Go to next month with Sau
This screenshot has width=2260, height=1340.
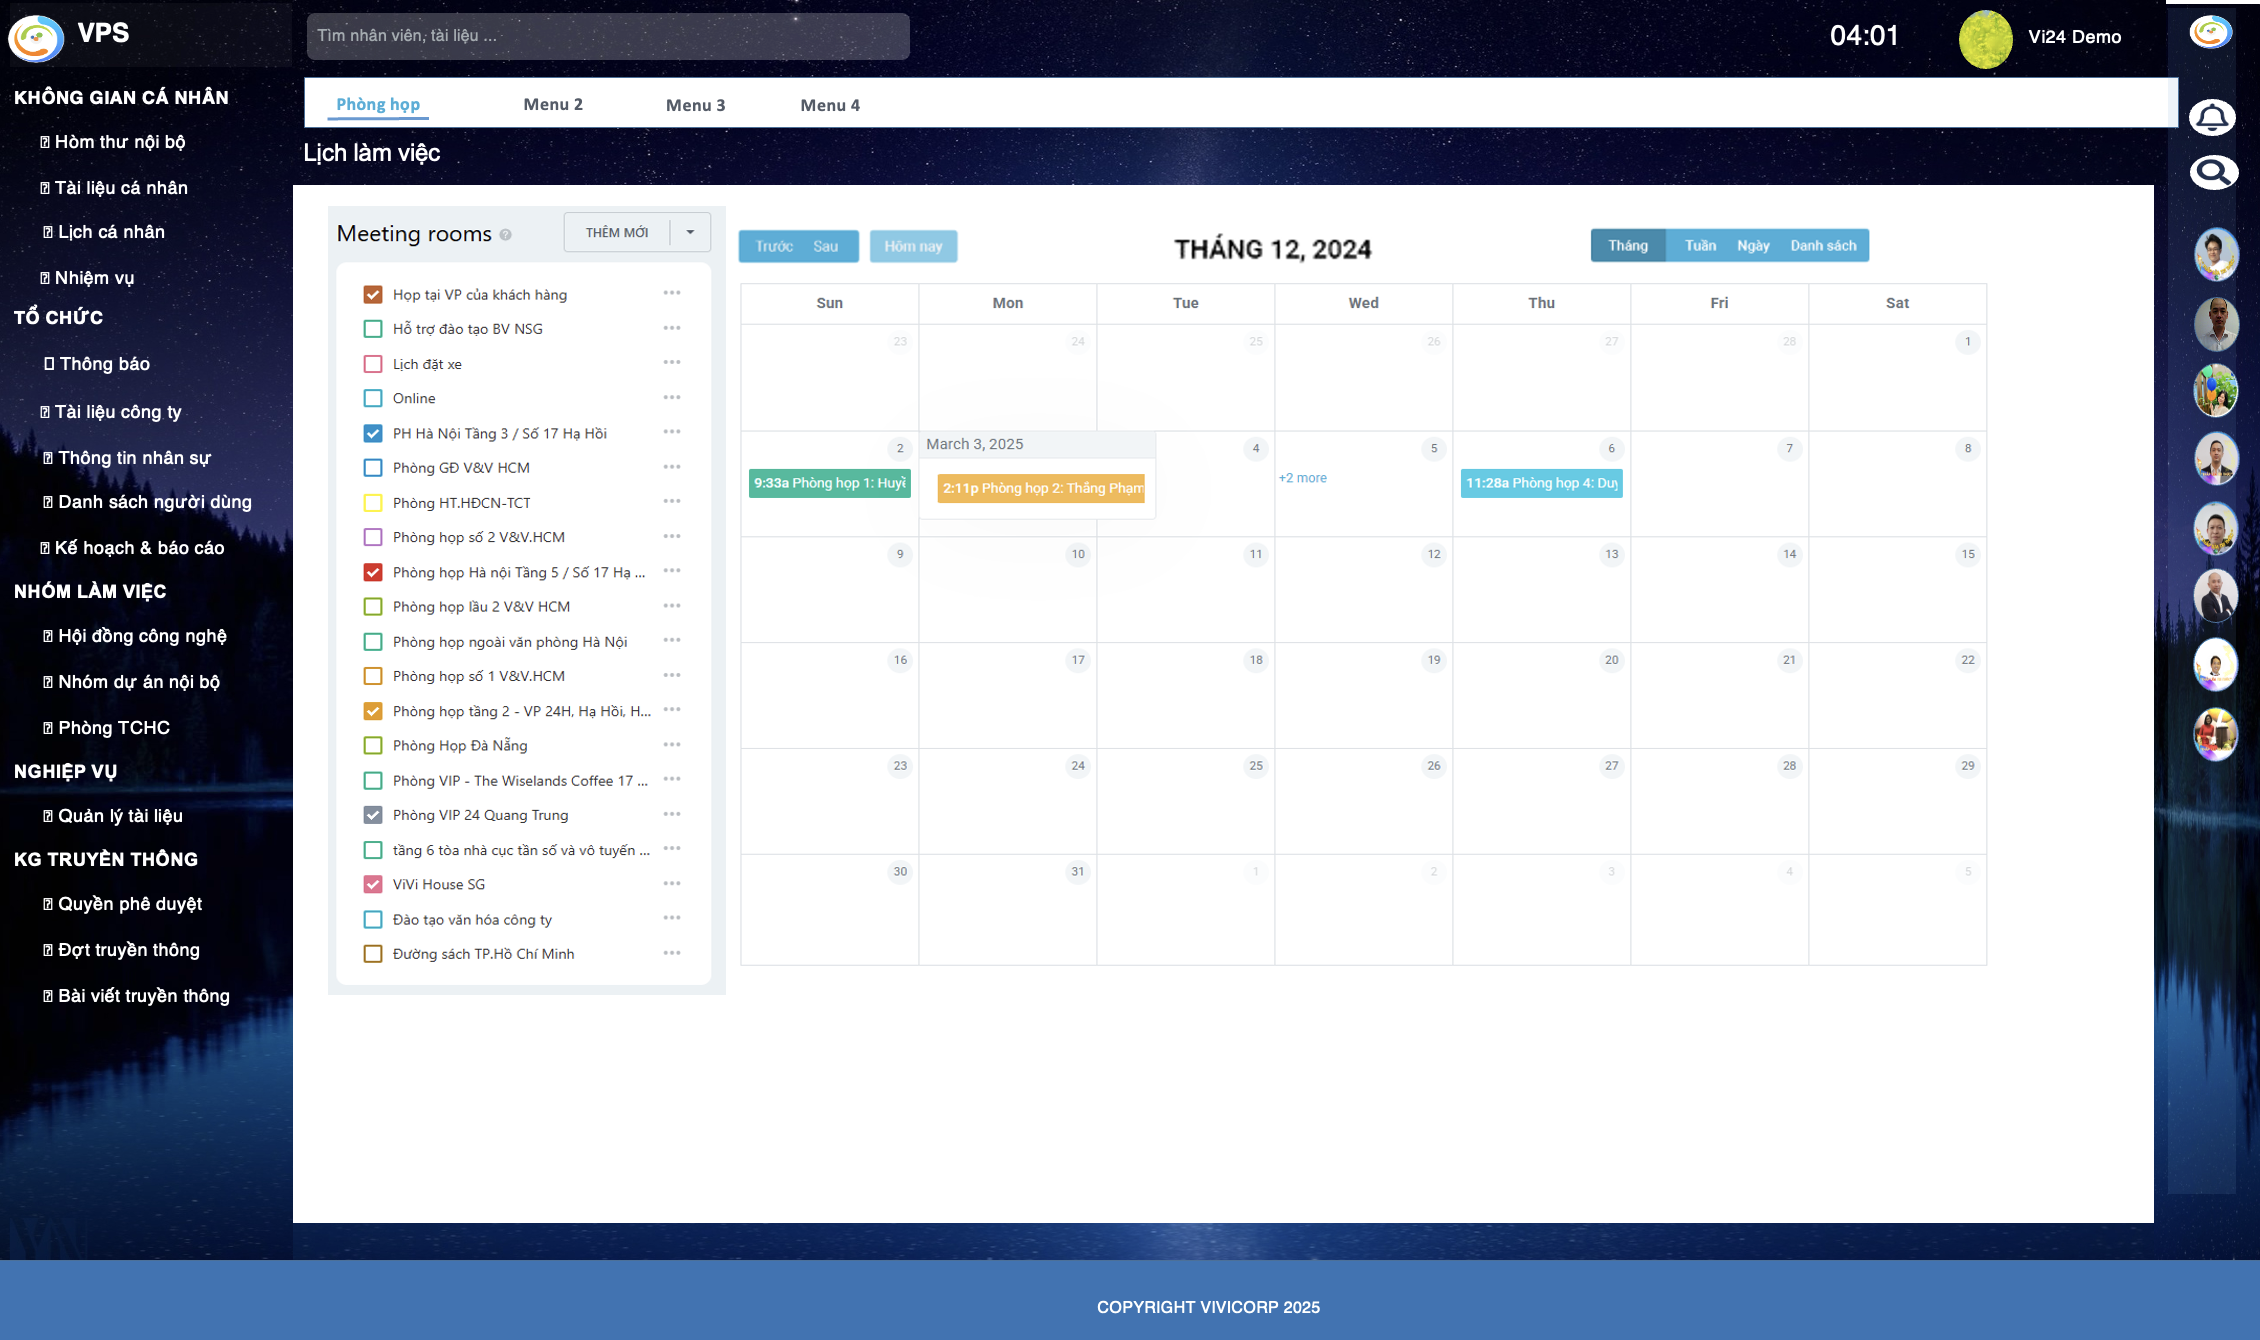(x=826, y=246)
